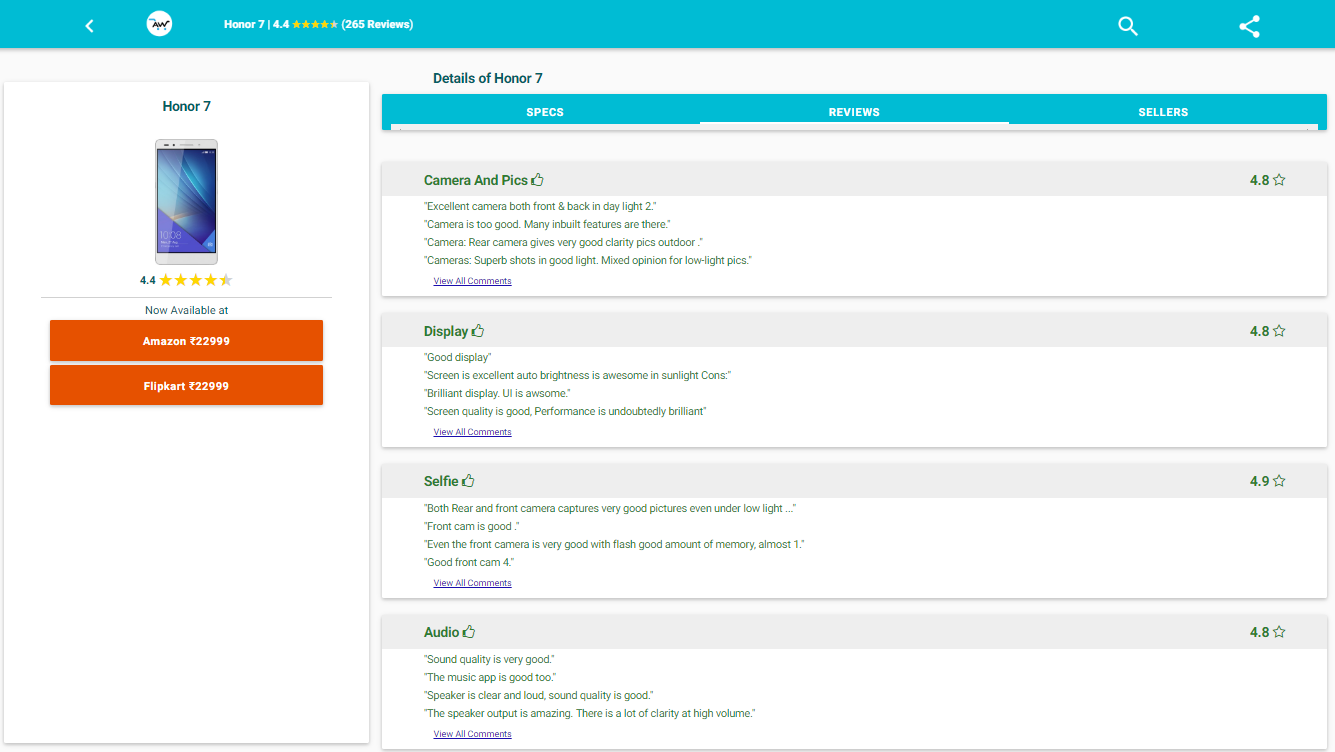
Task: Click comment 'Screen quality is good, Performance is undoubtedly brilliant'
Action: 565,411
